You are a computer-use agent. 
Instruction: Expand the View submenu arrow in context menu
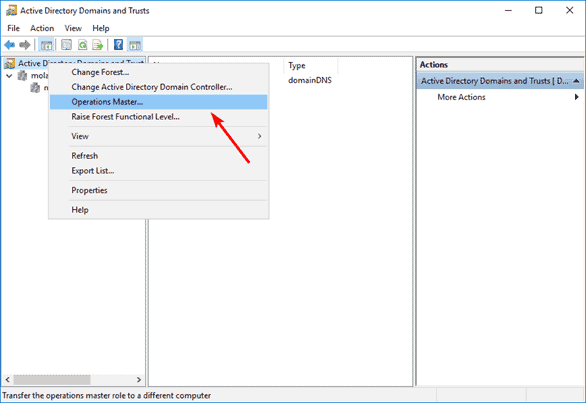[x=259, y=136]
